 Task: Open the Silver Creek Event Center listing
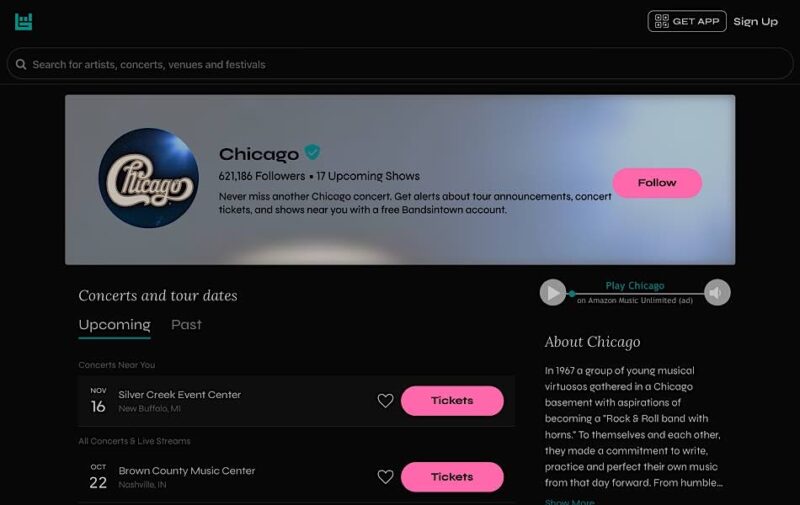coord(180,395)
